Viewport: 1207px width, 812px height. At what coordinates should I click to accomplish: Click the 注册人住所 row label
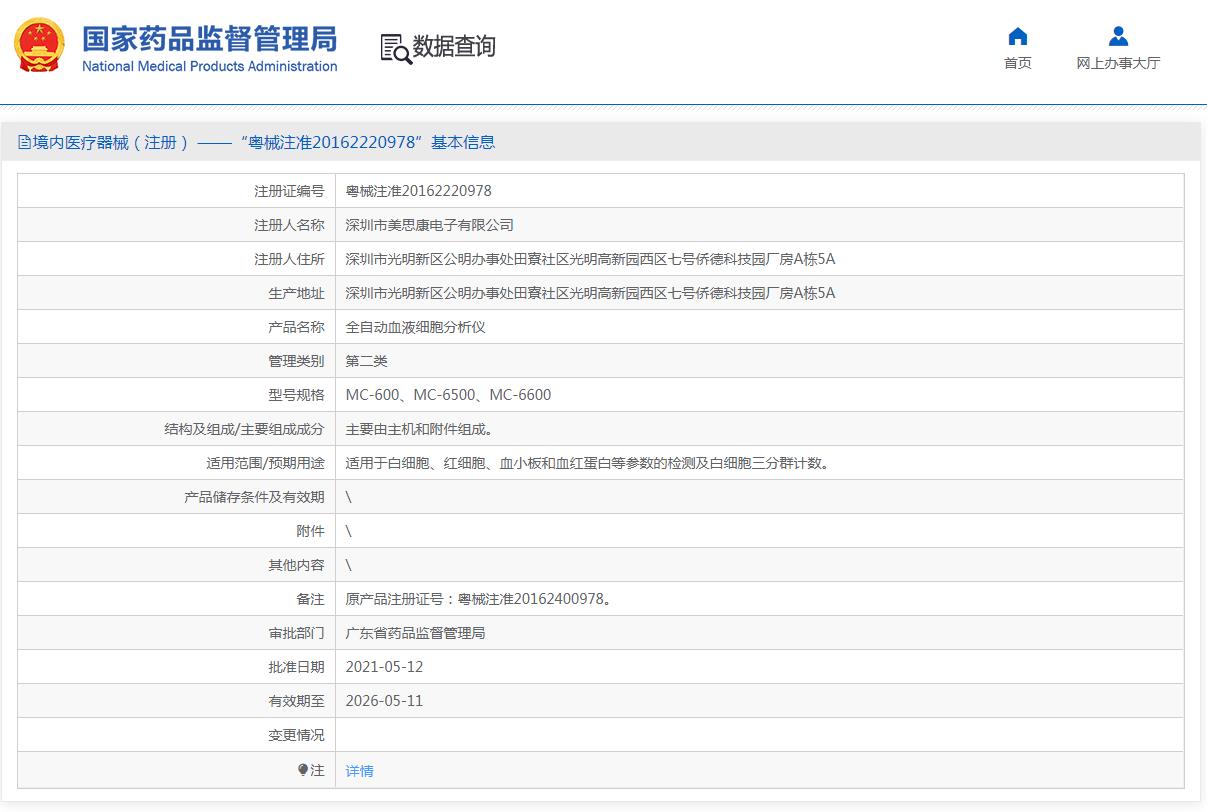click(x=289, y=259)
